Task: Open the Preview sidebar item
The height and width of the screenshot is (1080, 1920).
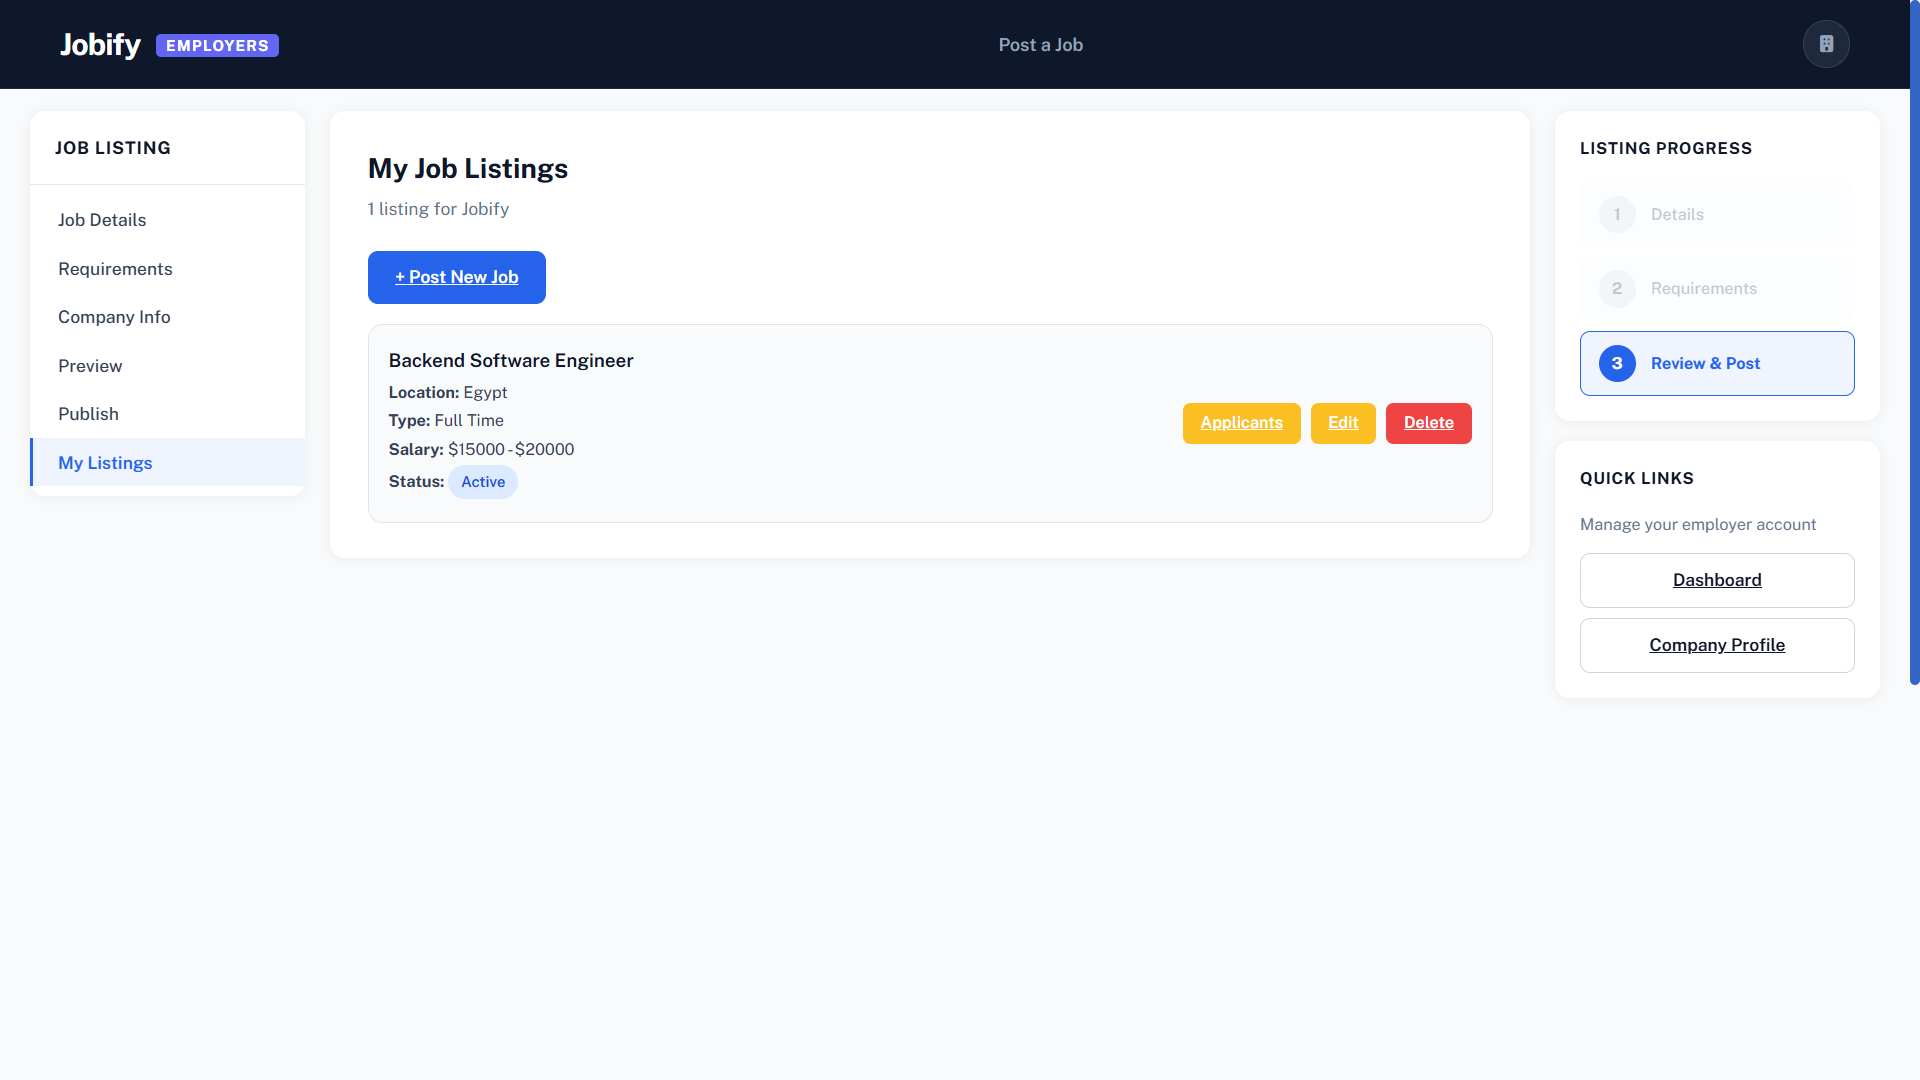Action: click(168, 366)
